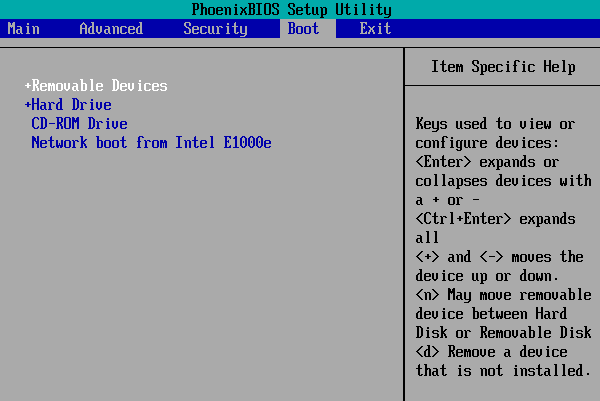Click the help line 'Disk or Removable Disk'
This screenshot has width=600, height=401.
point(504,333)
